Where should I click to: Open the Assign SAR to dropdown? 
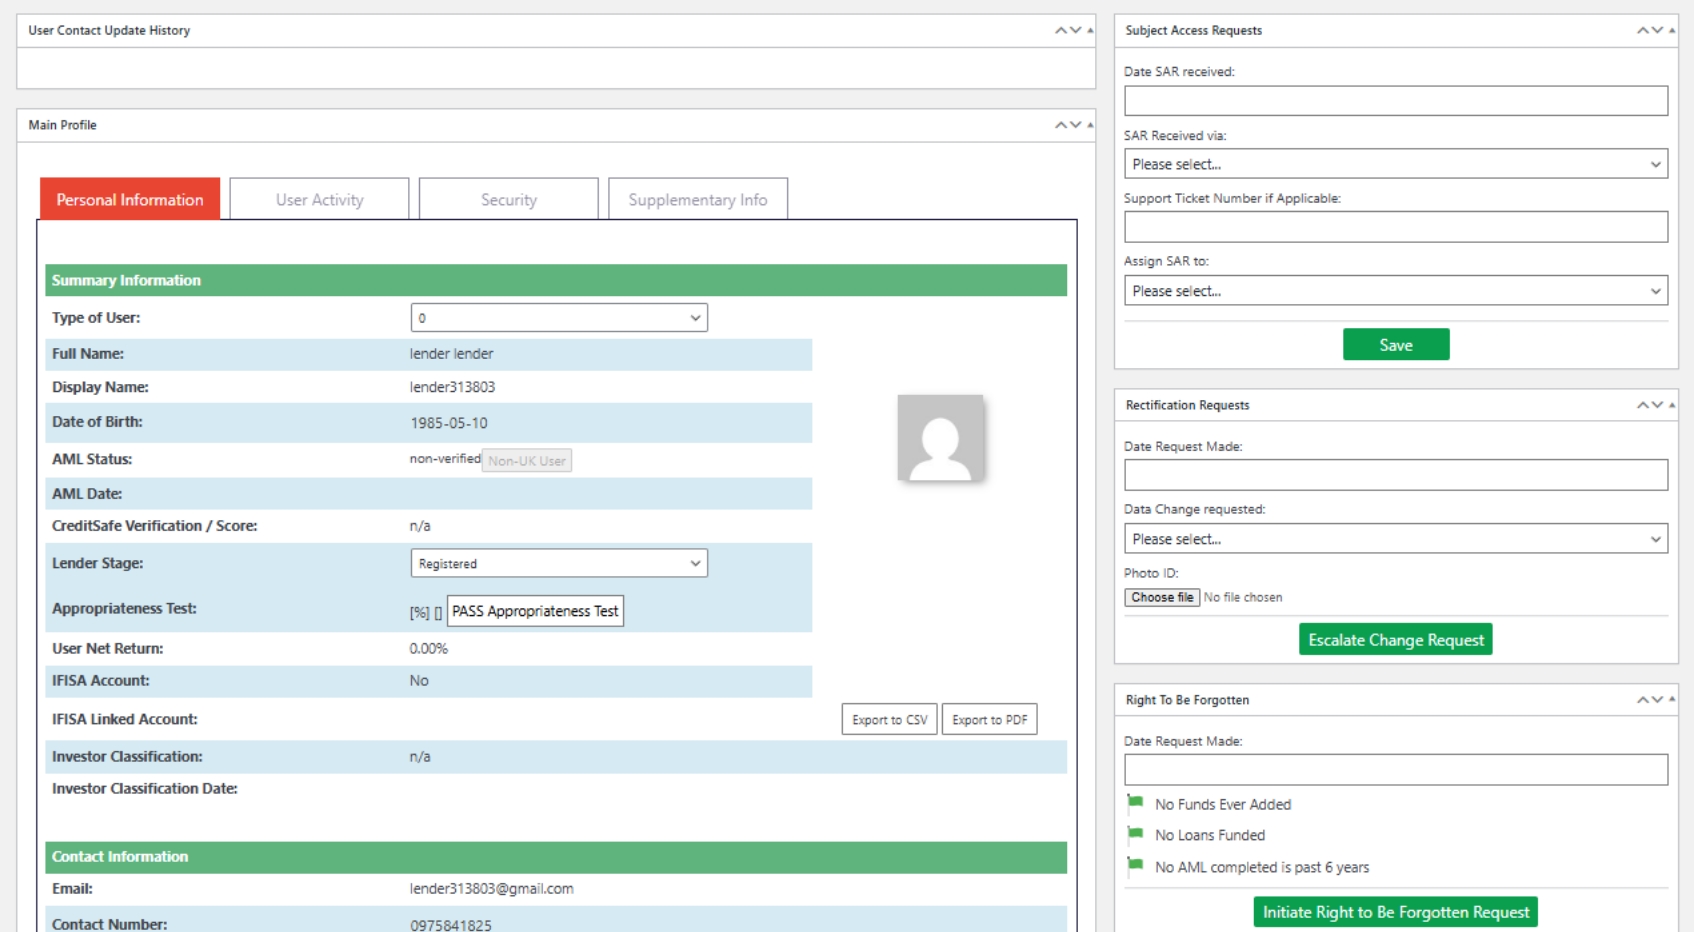pos(1395,291)
